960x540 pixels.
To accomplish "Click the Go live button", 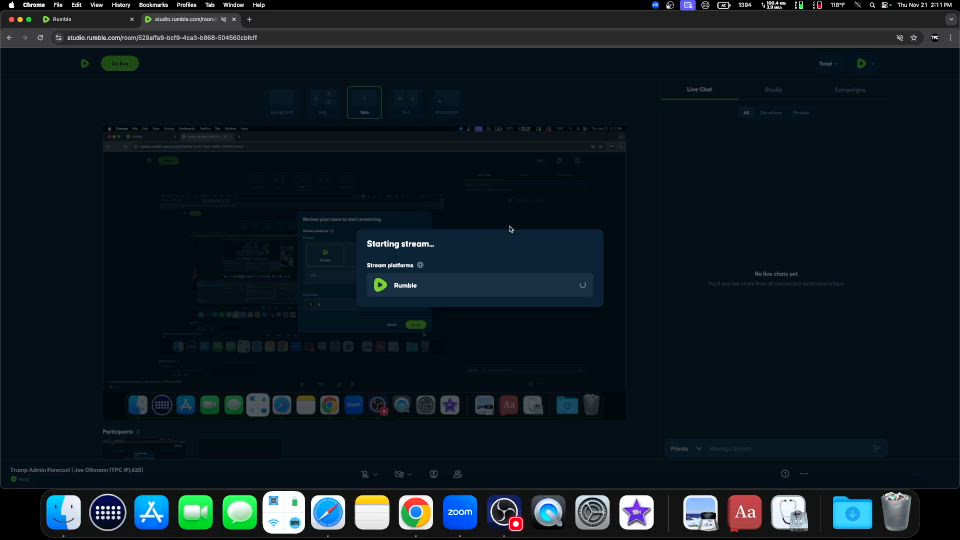I will click(x=120, y=63).
